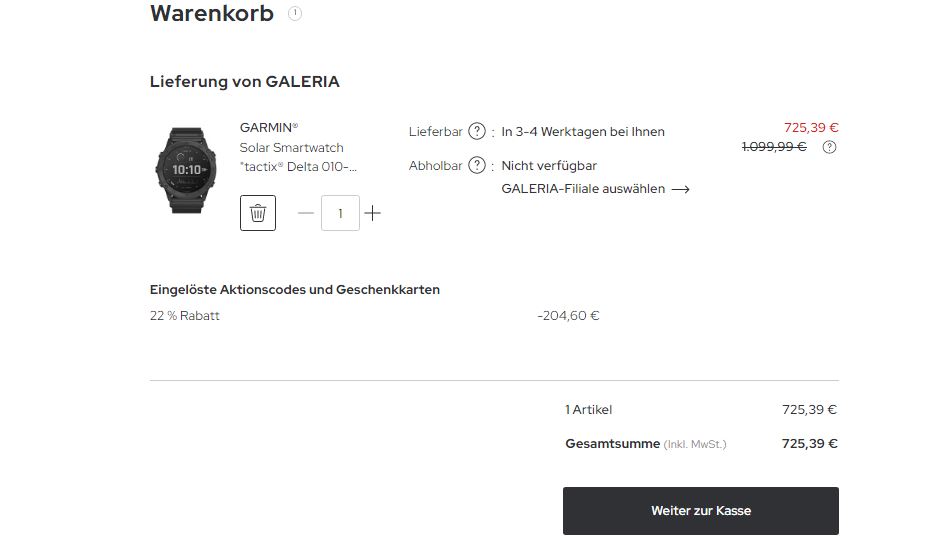
Task: Click the red 725,39 € sale price
Action: tap(811, 127)
